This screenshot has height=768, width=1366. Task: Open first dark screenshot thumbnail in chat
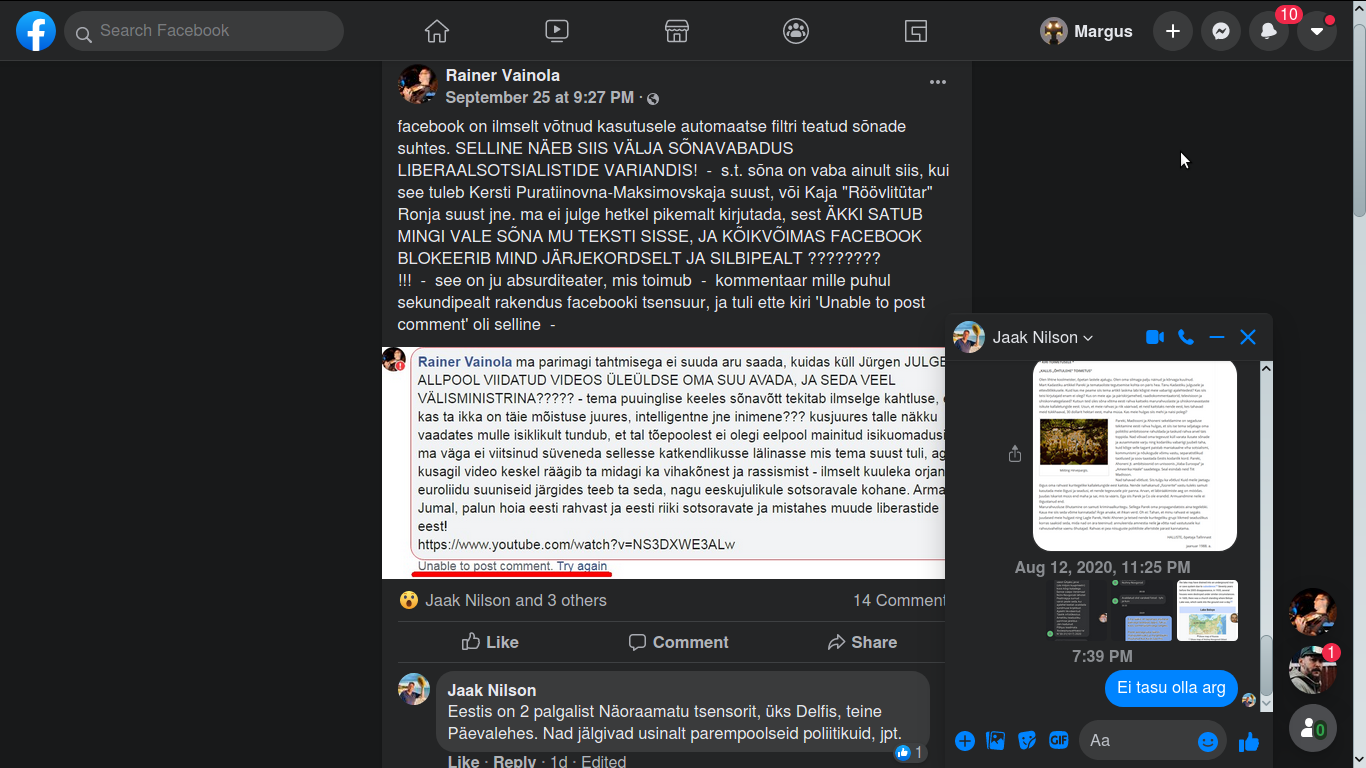coord(1077,610)
